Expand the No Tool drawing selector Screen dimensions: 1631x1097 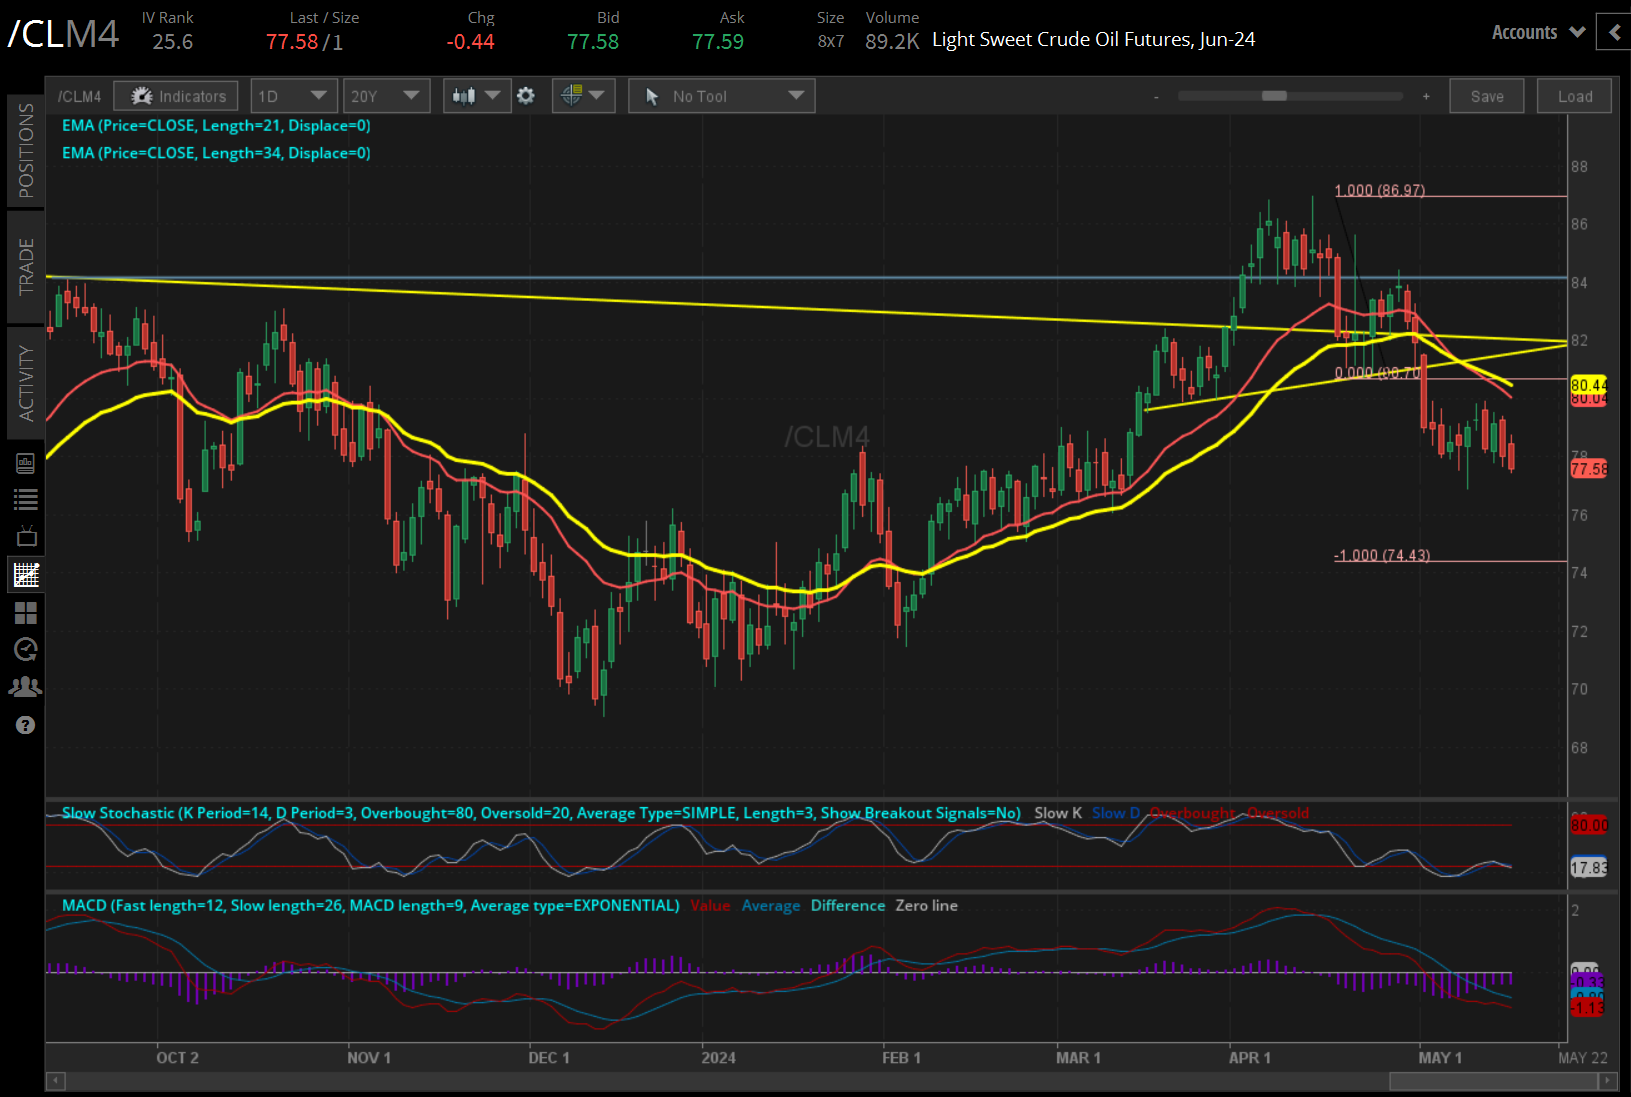(721, 96)
